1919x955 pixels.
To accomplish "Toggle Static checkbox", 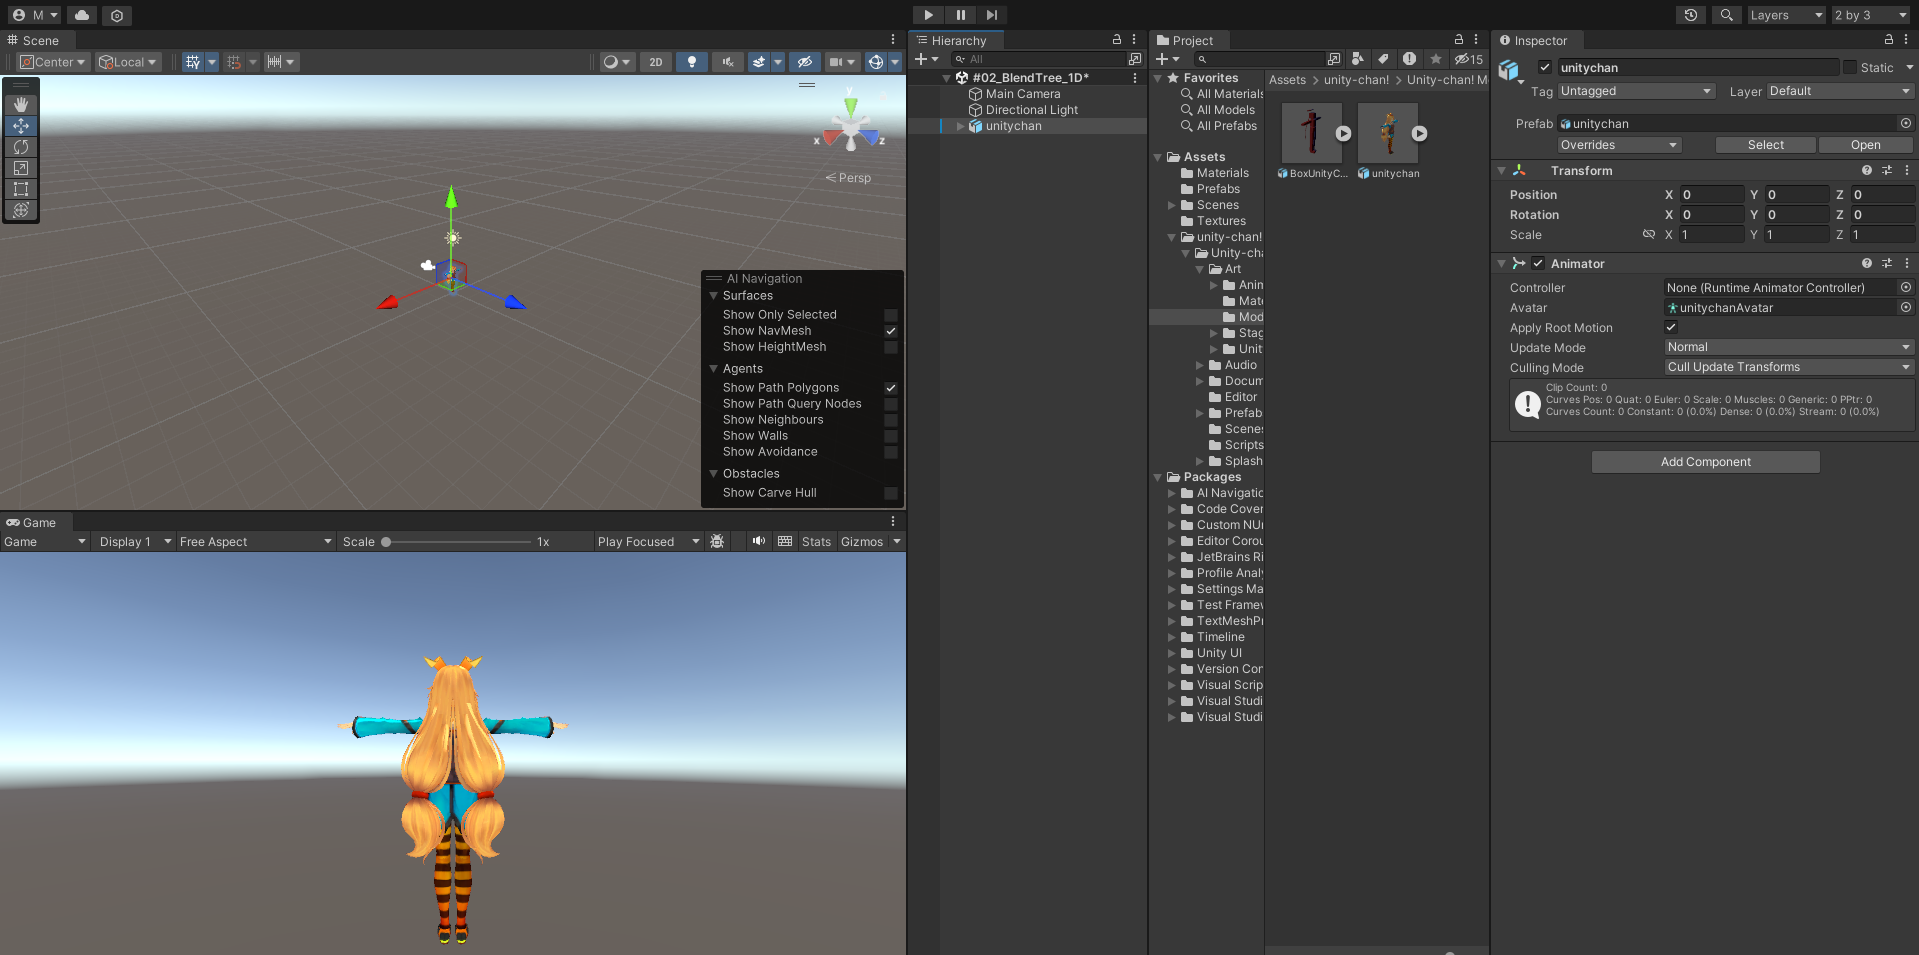I will point(1850,67).
